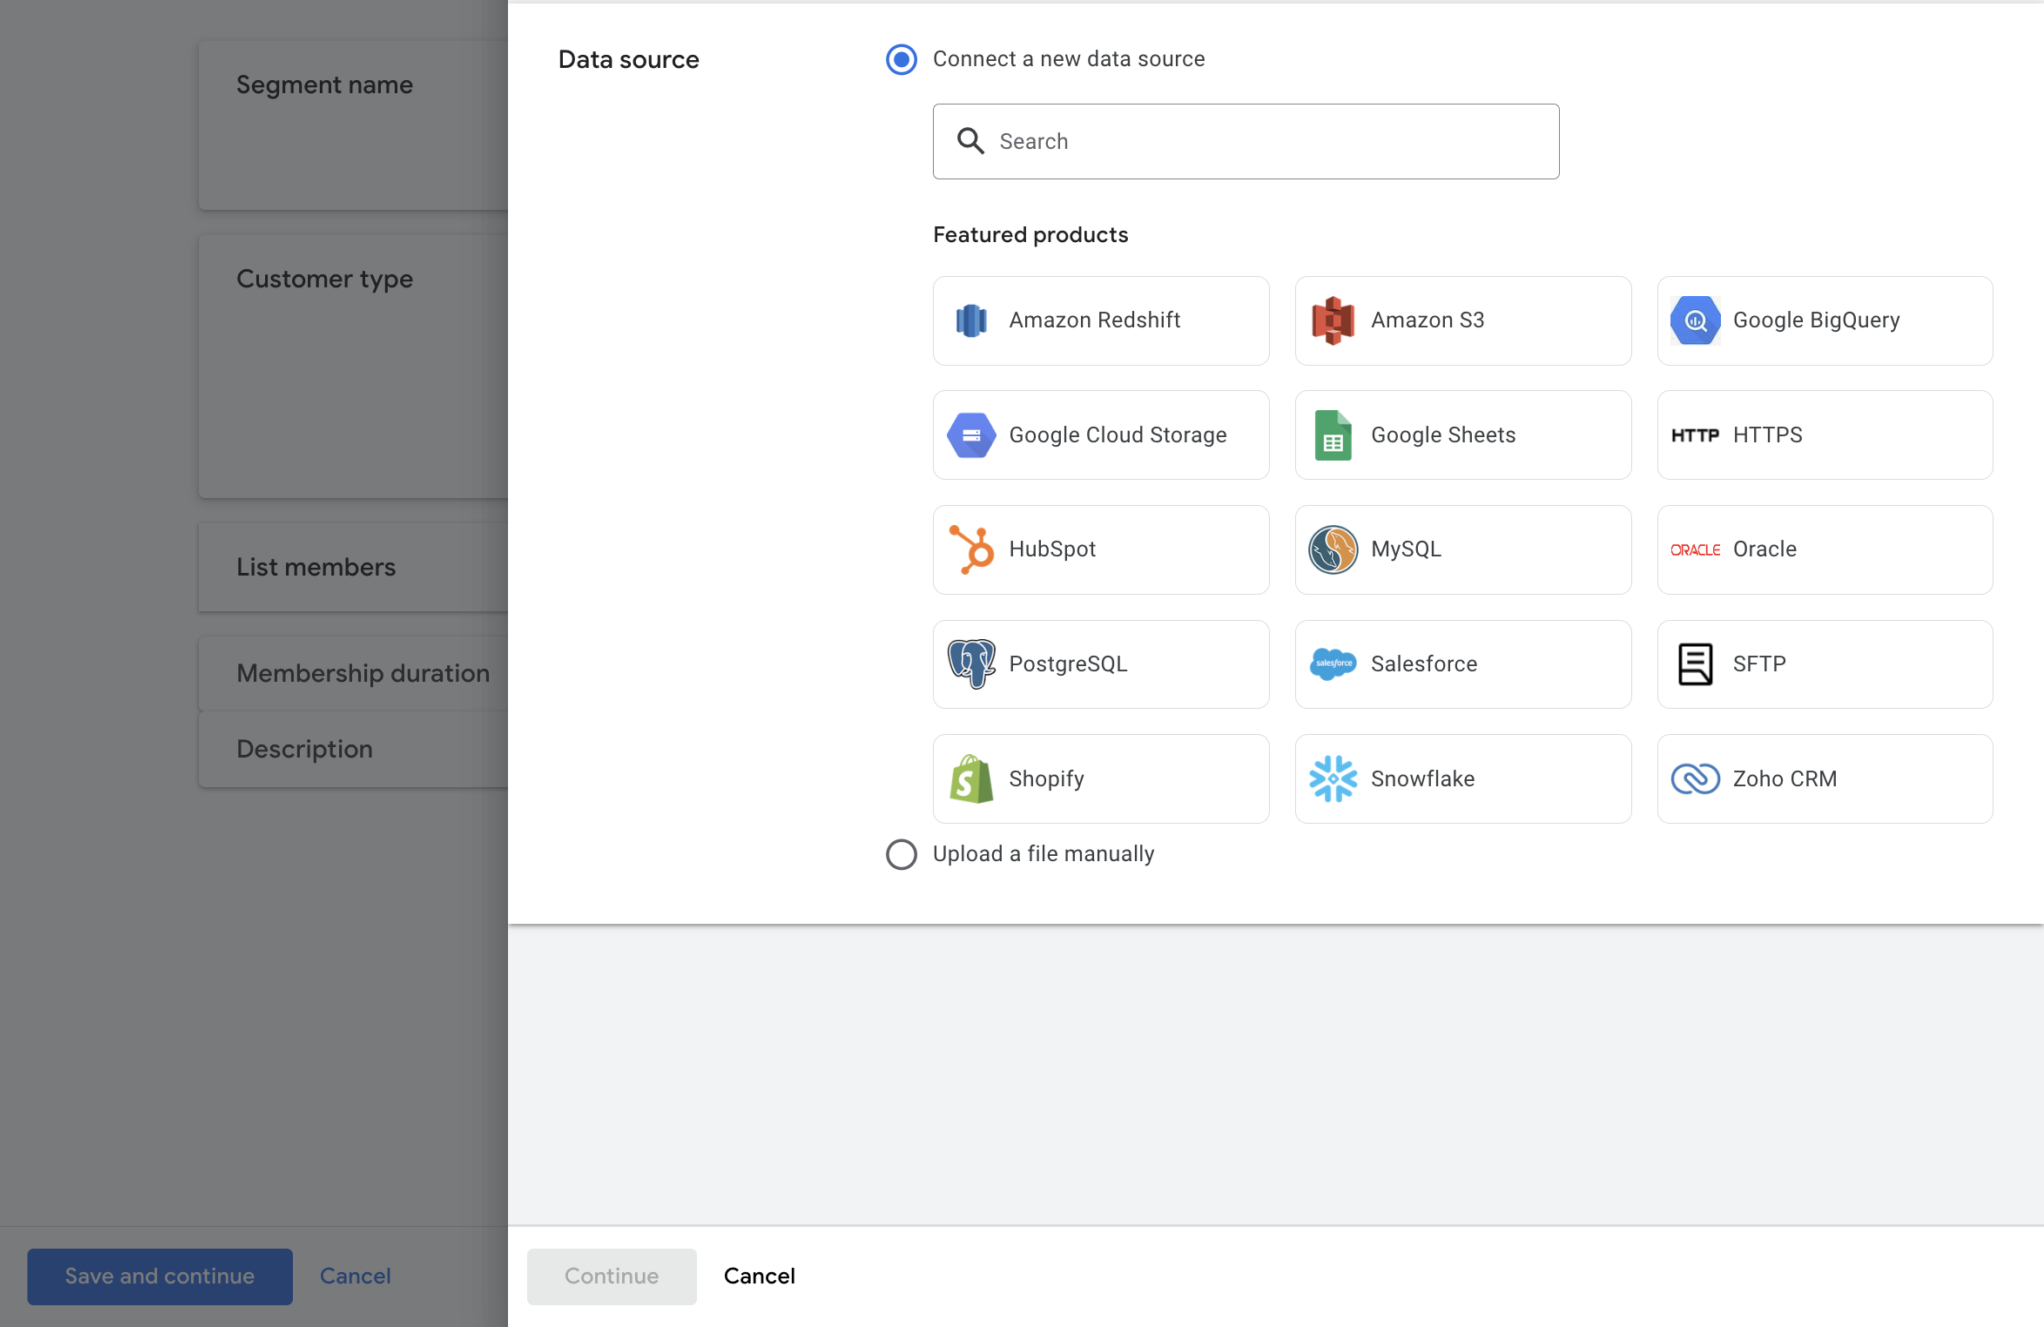Click the Amazon Redshift icon

click(971, 321)
